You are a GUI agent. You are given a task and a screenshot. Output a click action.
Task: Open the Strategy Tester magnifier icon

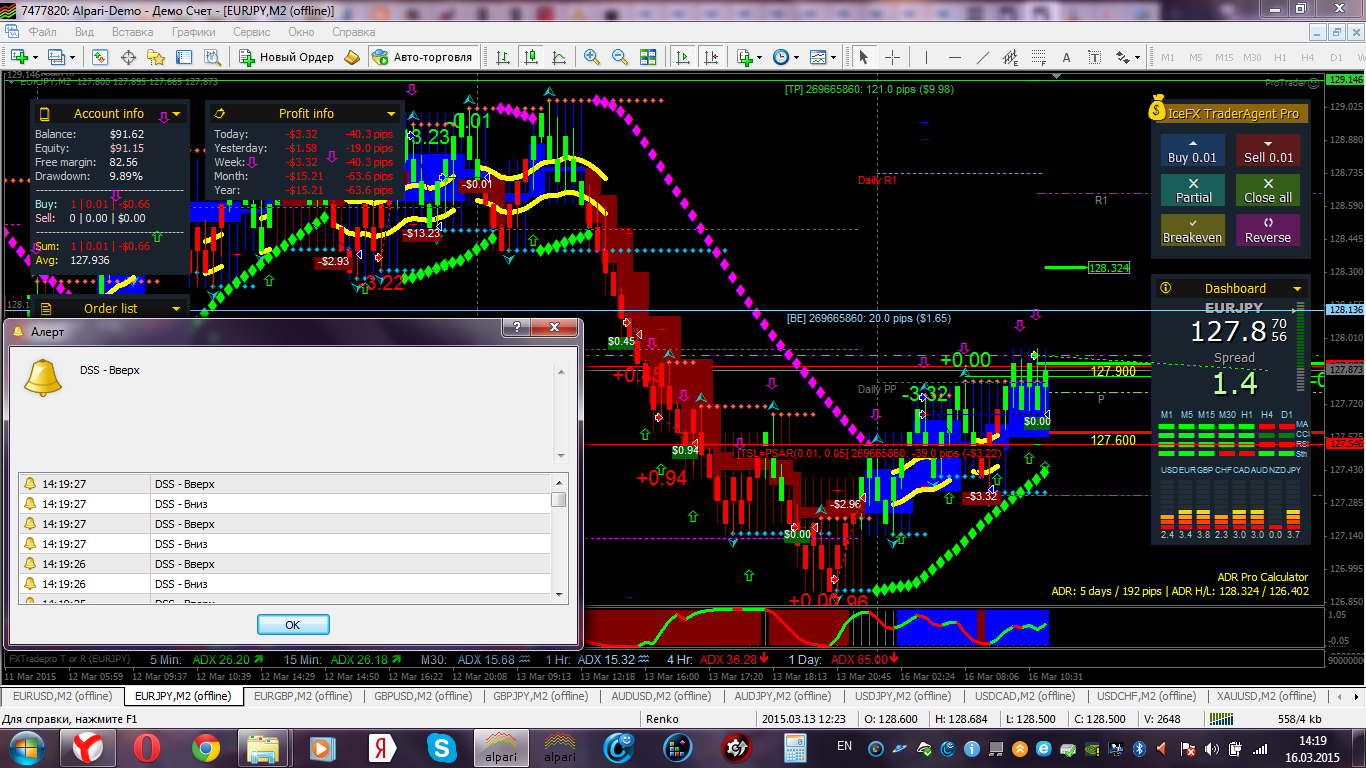[x=212, y=57]
